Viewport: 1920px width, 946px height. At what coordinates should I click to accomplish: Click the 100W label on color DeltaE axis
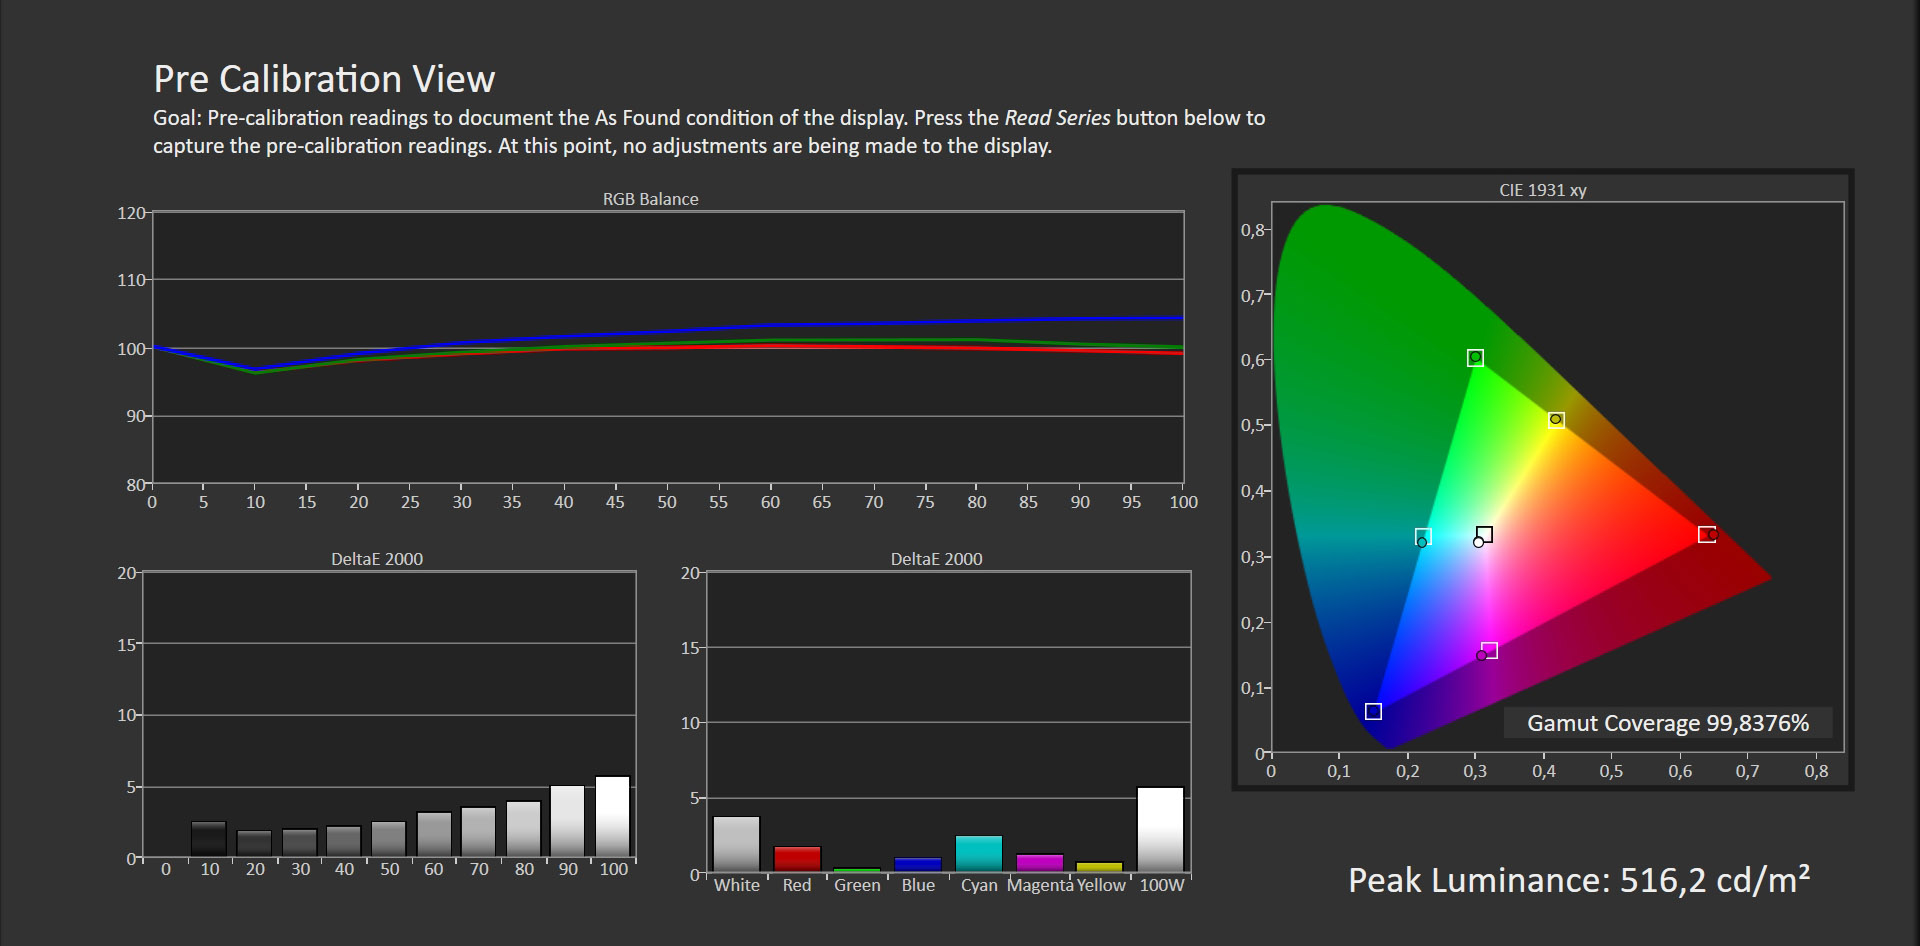click(1161, 885)
